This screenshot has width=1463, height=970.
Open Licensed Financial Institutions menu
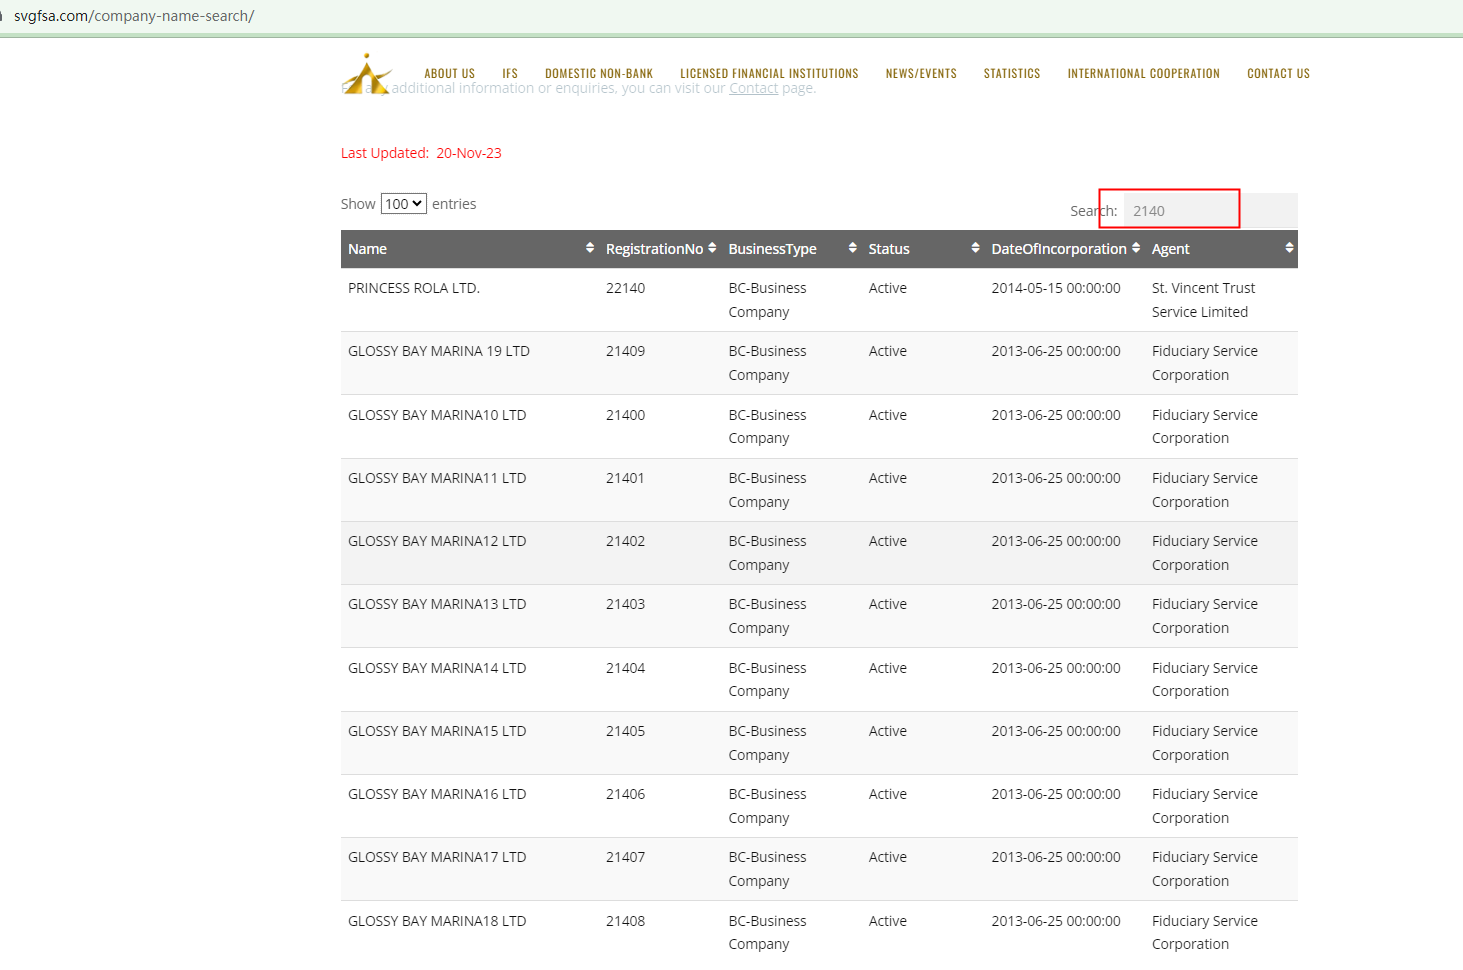(x=769, y=74)
